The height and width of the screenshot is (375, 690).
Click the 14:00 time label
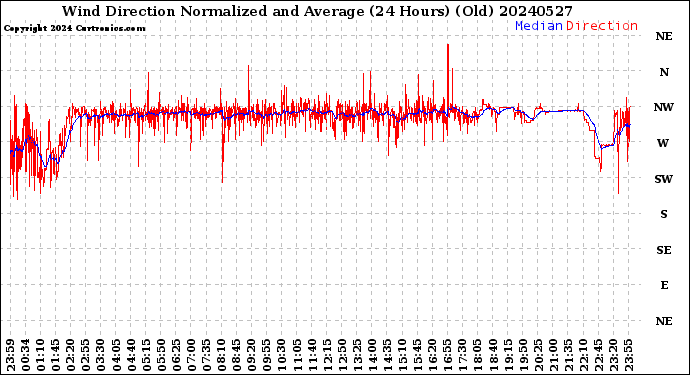372,355
